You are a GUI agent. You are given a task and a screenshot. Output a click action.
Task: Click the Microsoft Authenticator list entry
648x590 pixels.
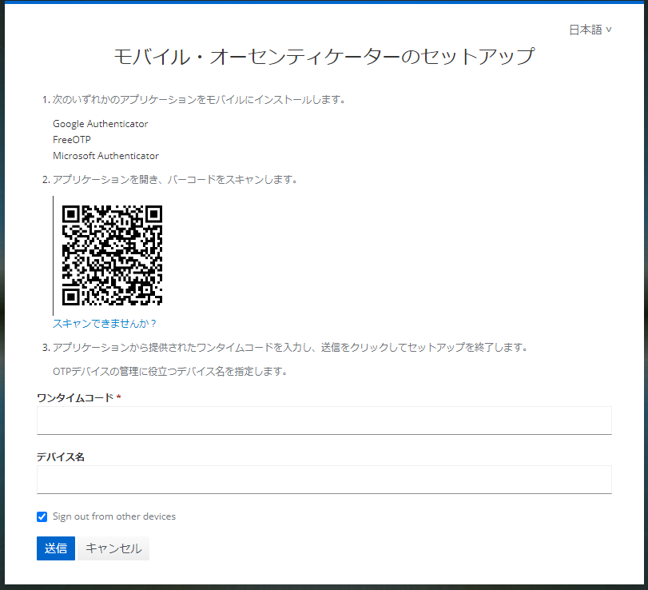point(105,156)
